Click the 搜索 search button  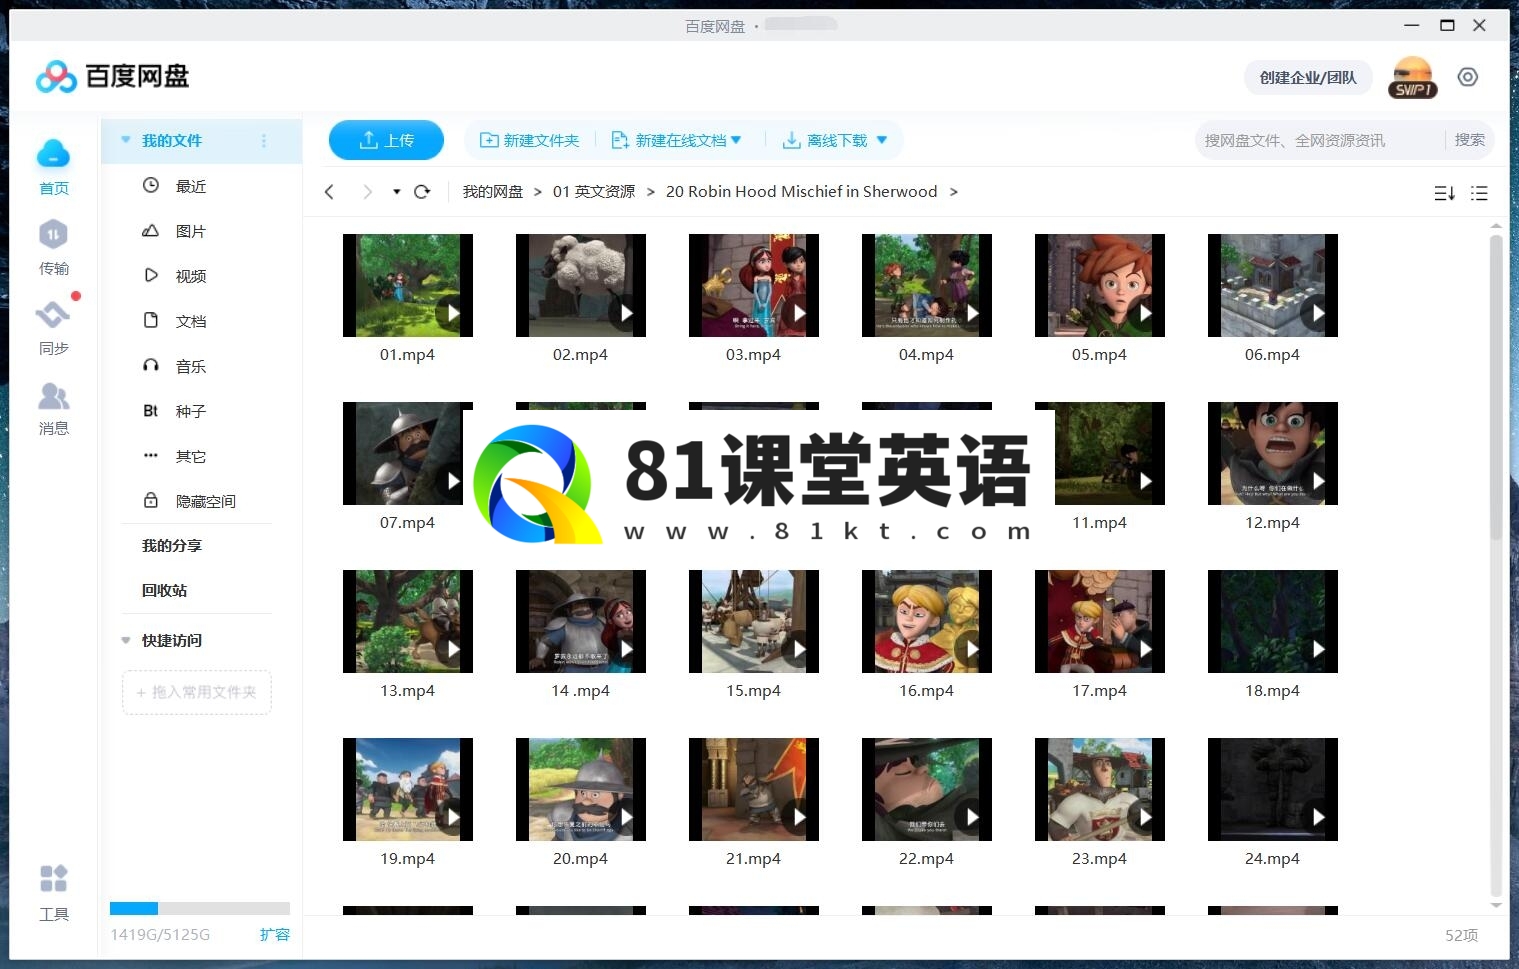[x=1469, y=140]
